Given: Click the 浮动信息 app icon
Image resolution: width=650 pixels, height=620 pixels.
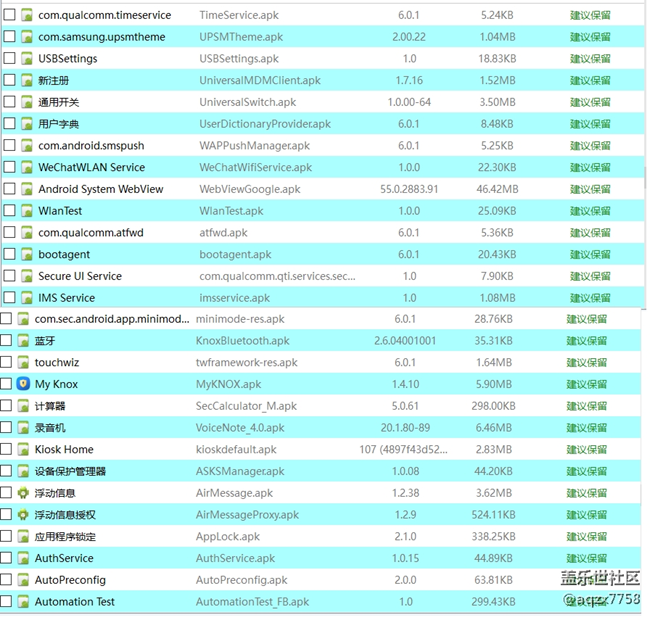Looking at the screenshot, I should pyautogui.click(x=23, y=493).
